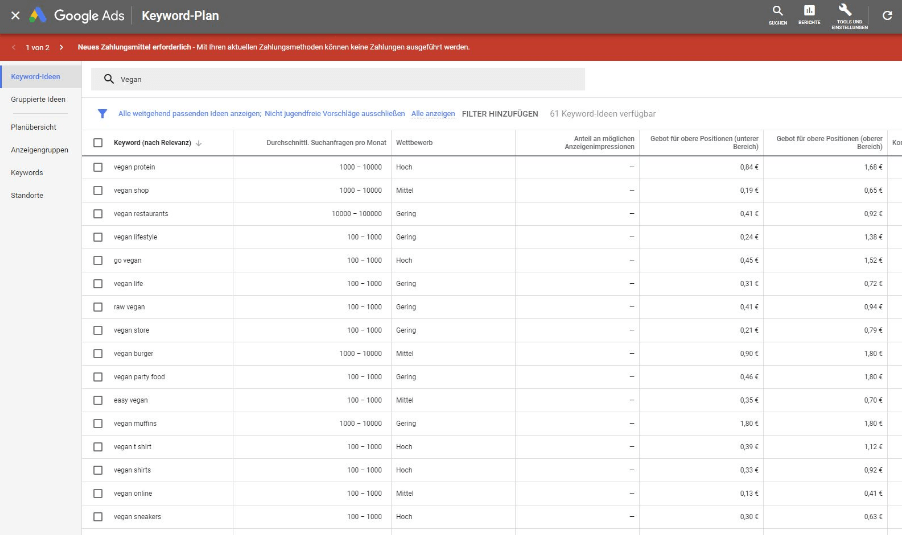Click 'Alle weitgehend passenden Ideen anzeigen' filter

[x=190, y=113]
